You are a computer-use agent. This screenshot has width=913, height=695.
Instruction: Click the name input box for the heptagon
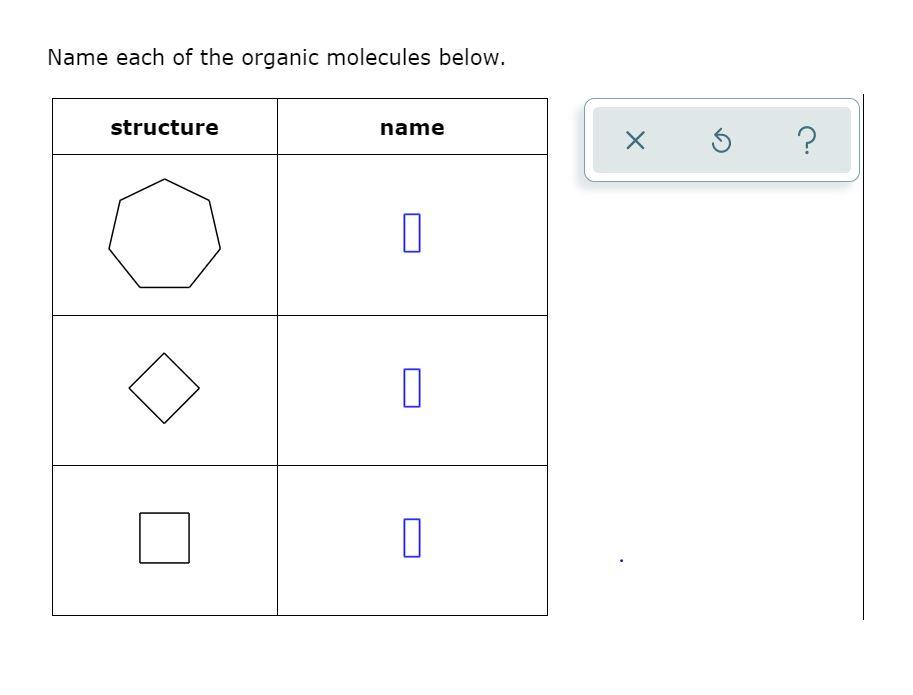(x=411, y=233)
